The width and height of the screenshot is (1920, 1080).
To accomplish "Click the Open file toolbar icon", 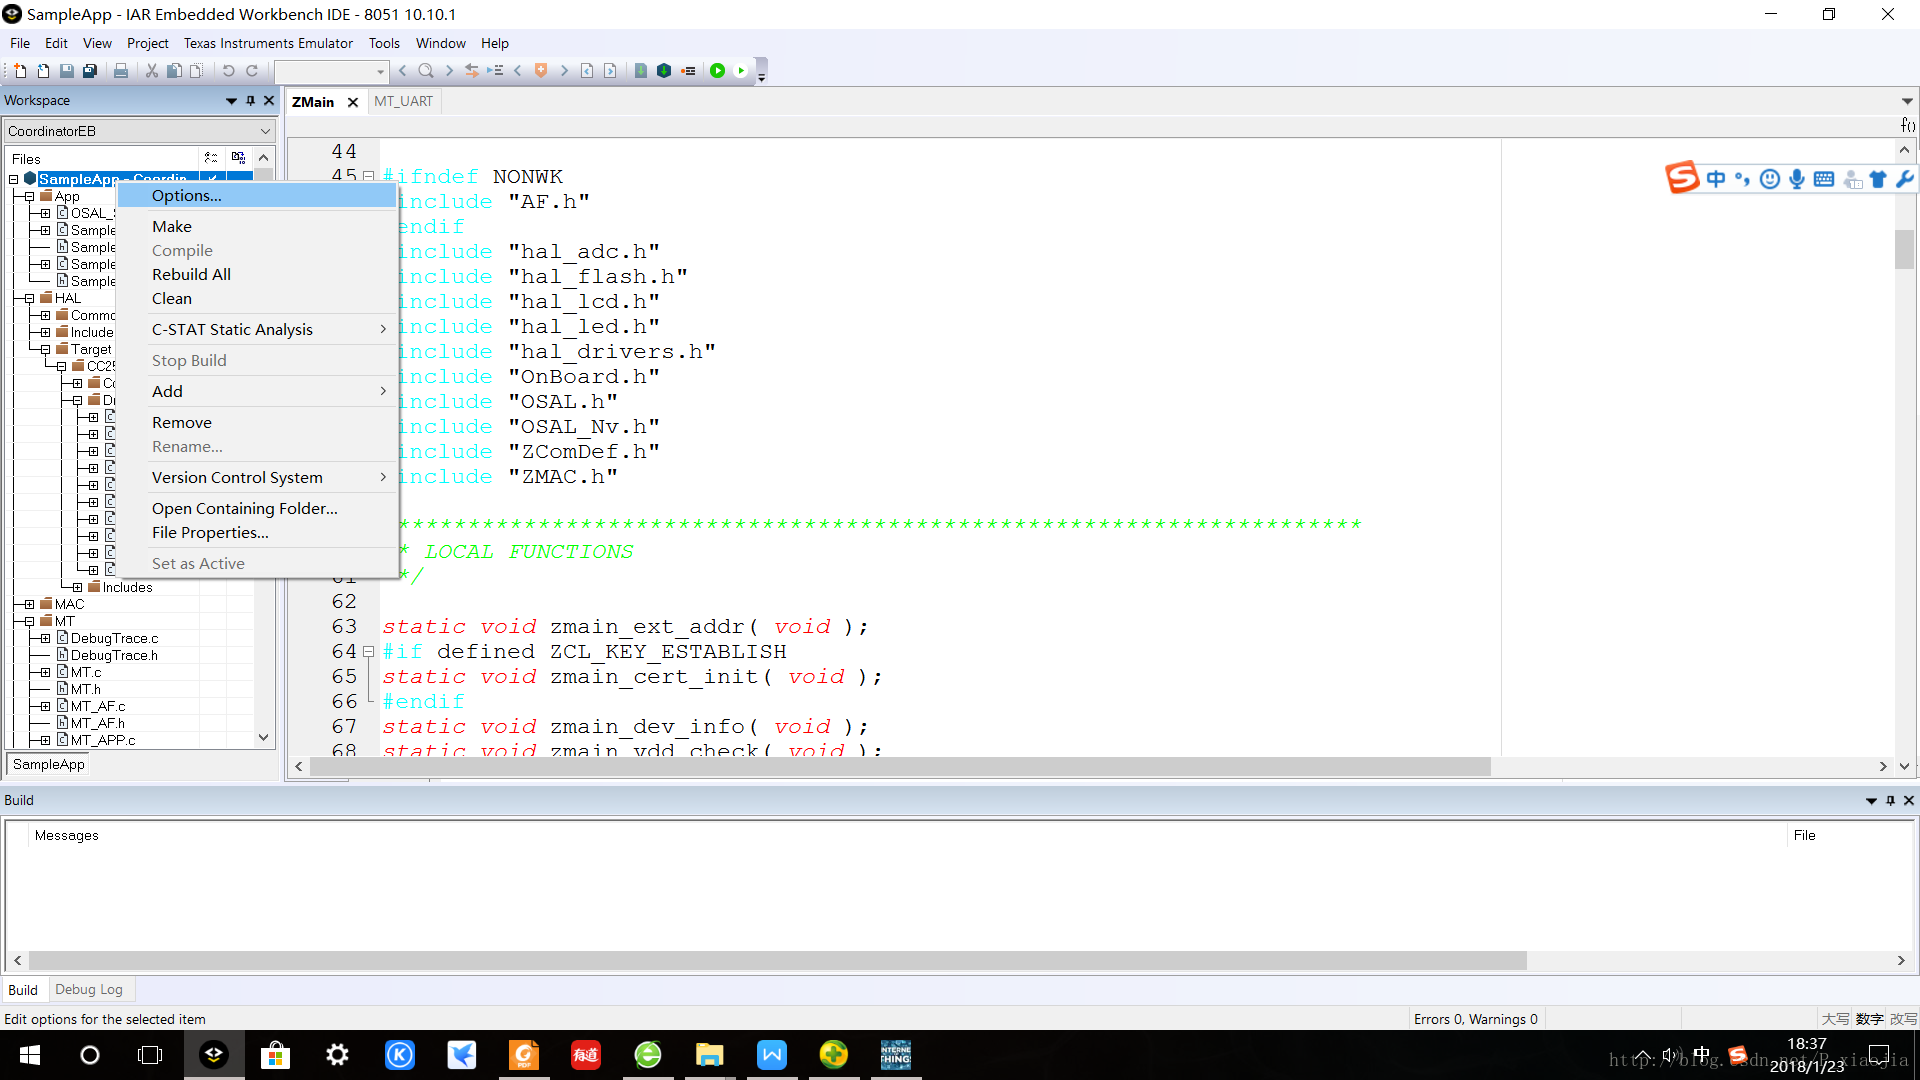I will 43,71.
